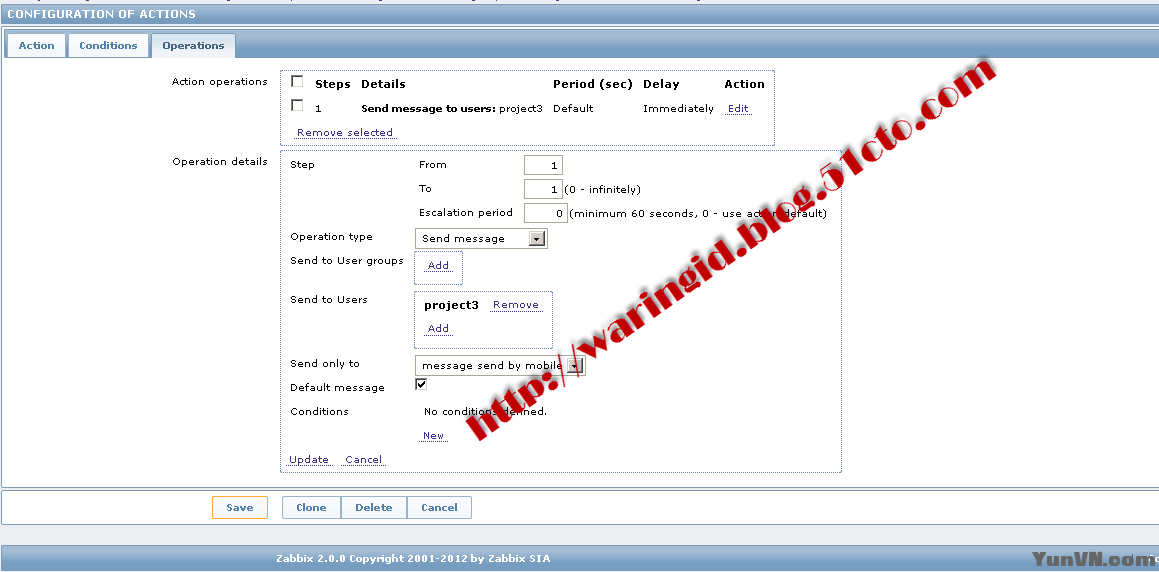
Task: Click 'Zabbix 2.0.0 Copyright 2001-2012 by Zabbix SIA'
Action: coord(412,559)
